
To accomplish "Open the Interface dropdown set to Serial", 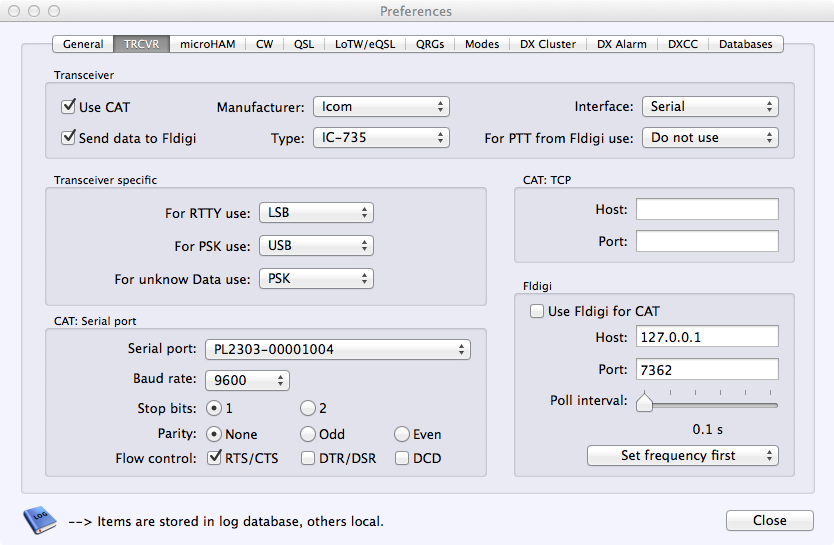I will (x=710, y=106).
